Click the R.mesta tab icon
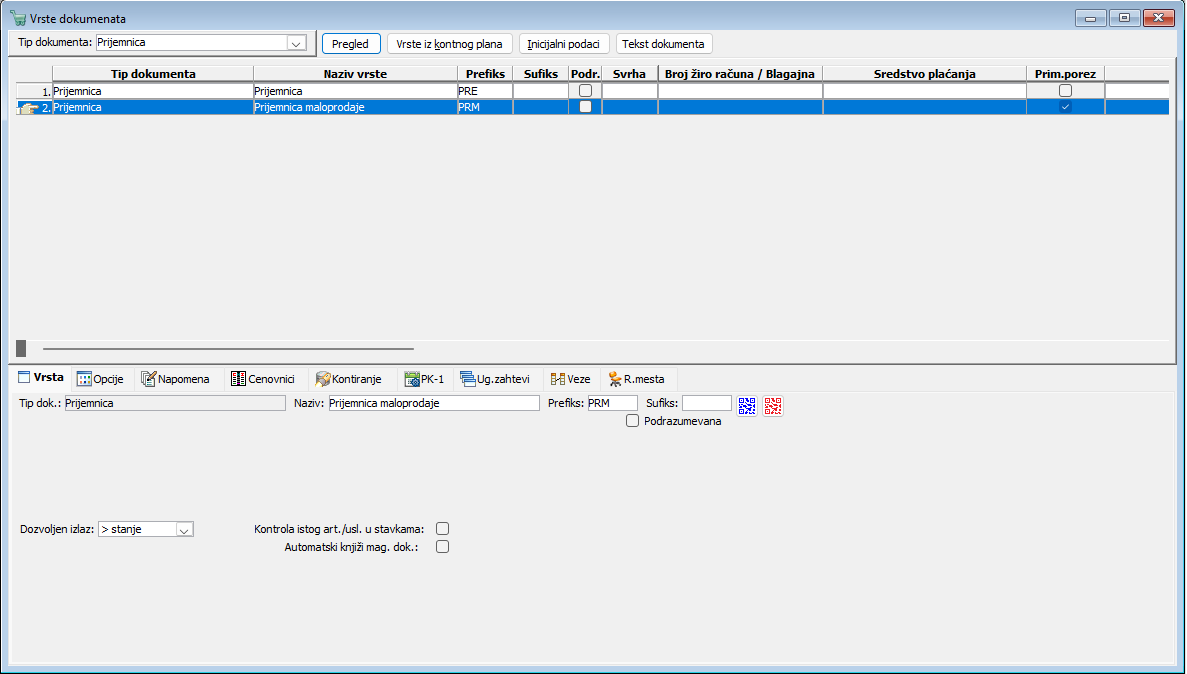Screen dimensions: 1187x674 (x=615, y=379)
